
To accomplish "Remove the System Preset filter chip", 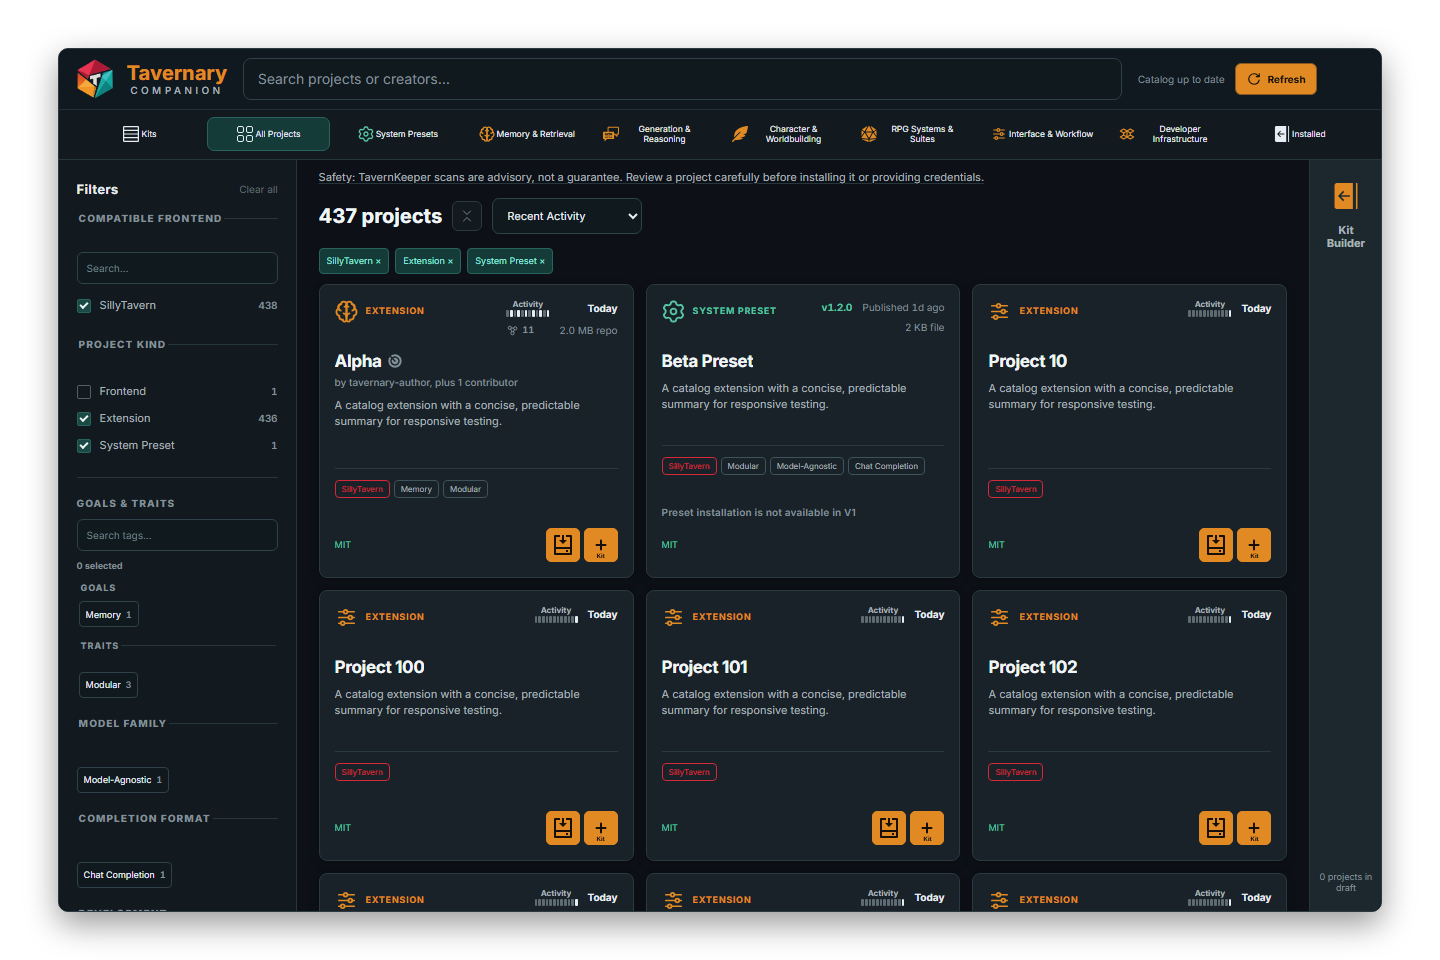I will [510, 261].
